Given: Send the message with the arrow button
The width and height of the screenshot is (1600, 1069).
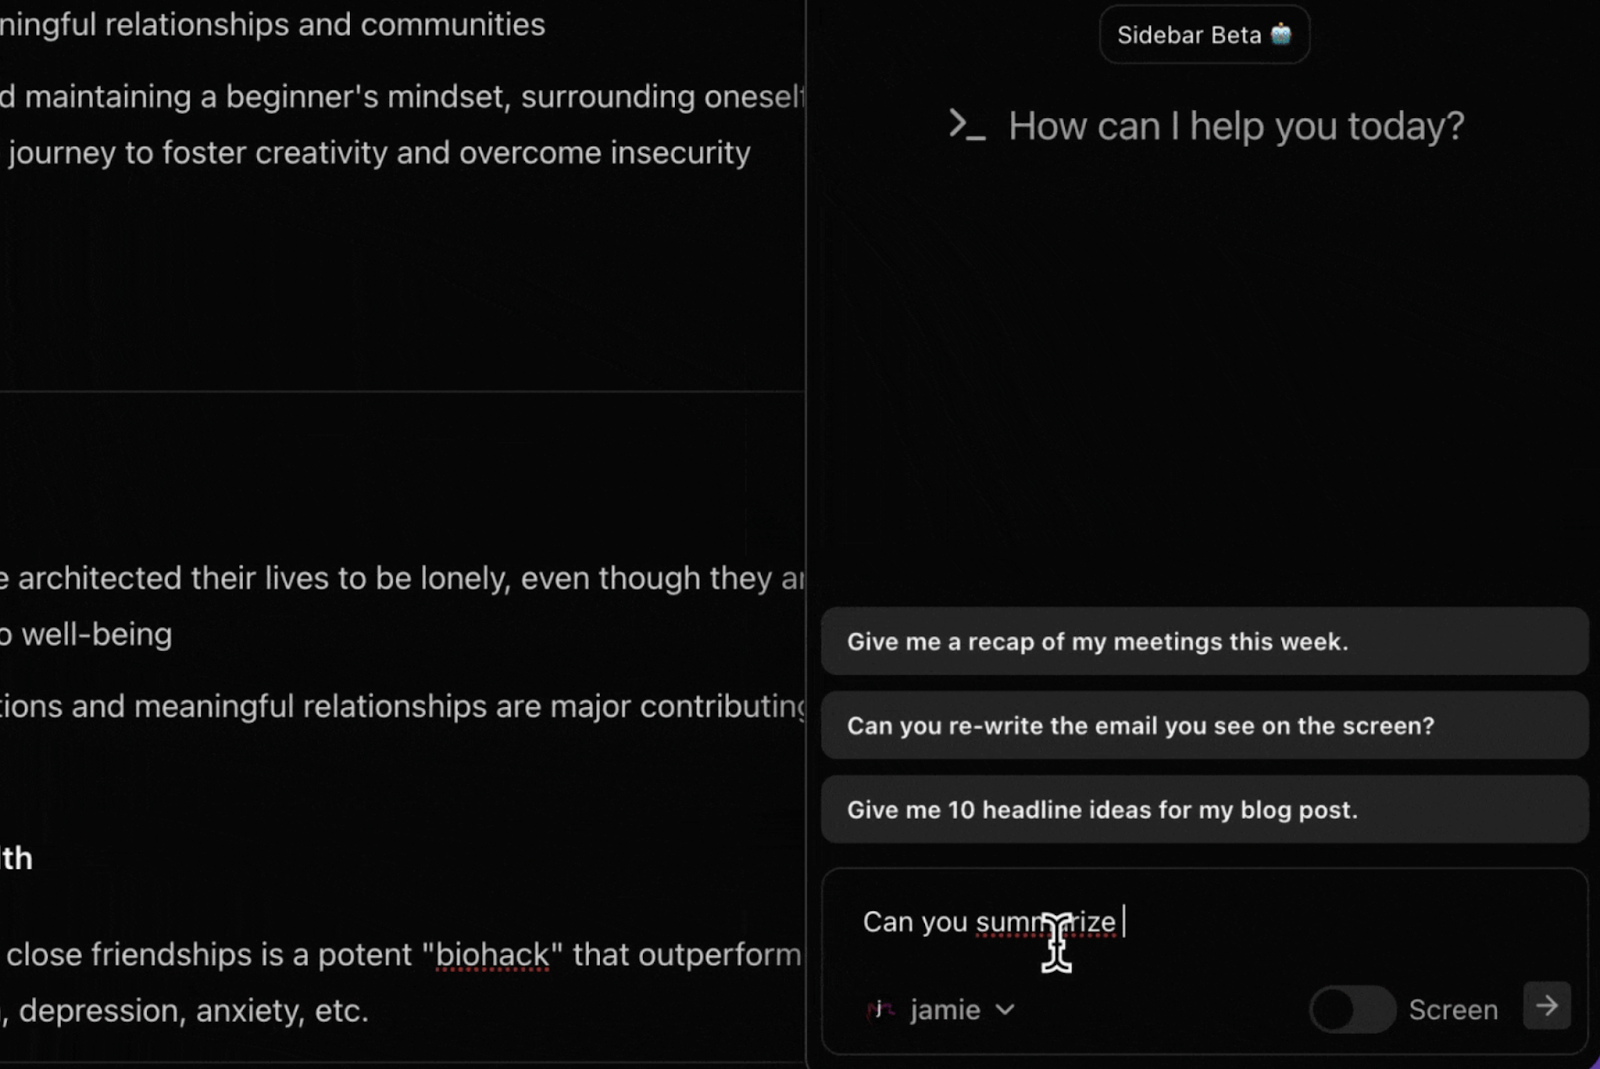Looking at the screenshot, I should (1546, 1005).
